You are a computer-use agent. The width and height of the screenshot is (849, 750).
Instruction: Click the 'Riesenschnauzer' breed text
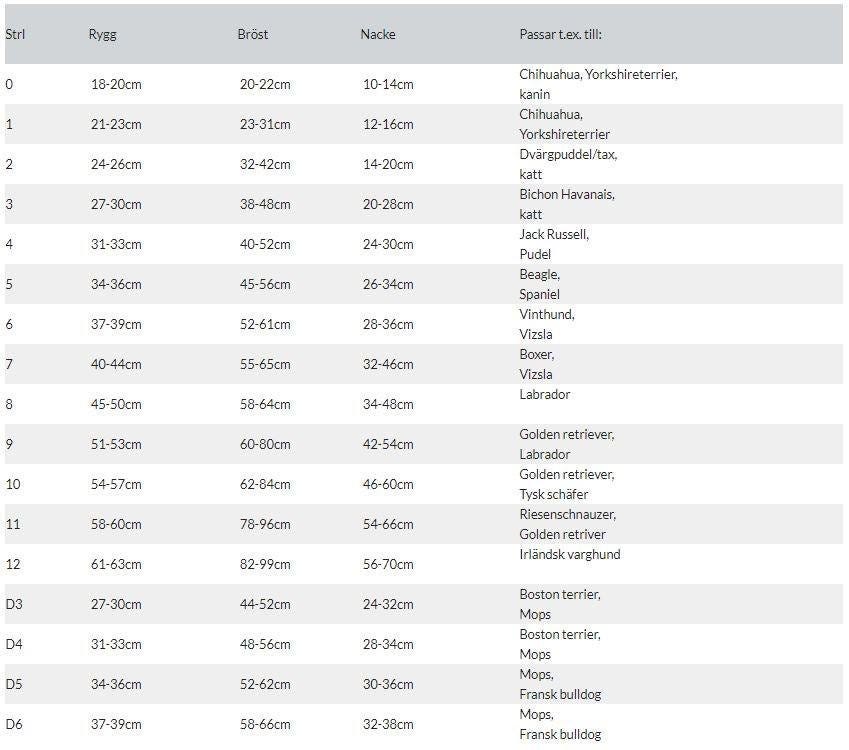[x=567, y=514]
